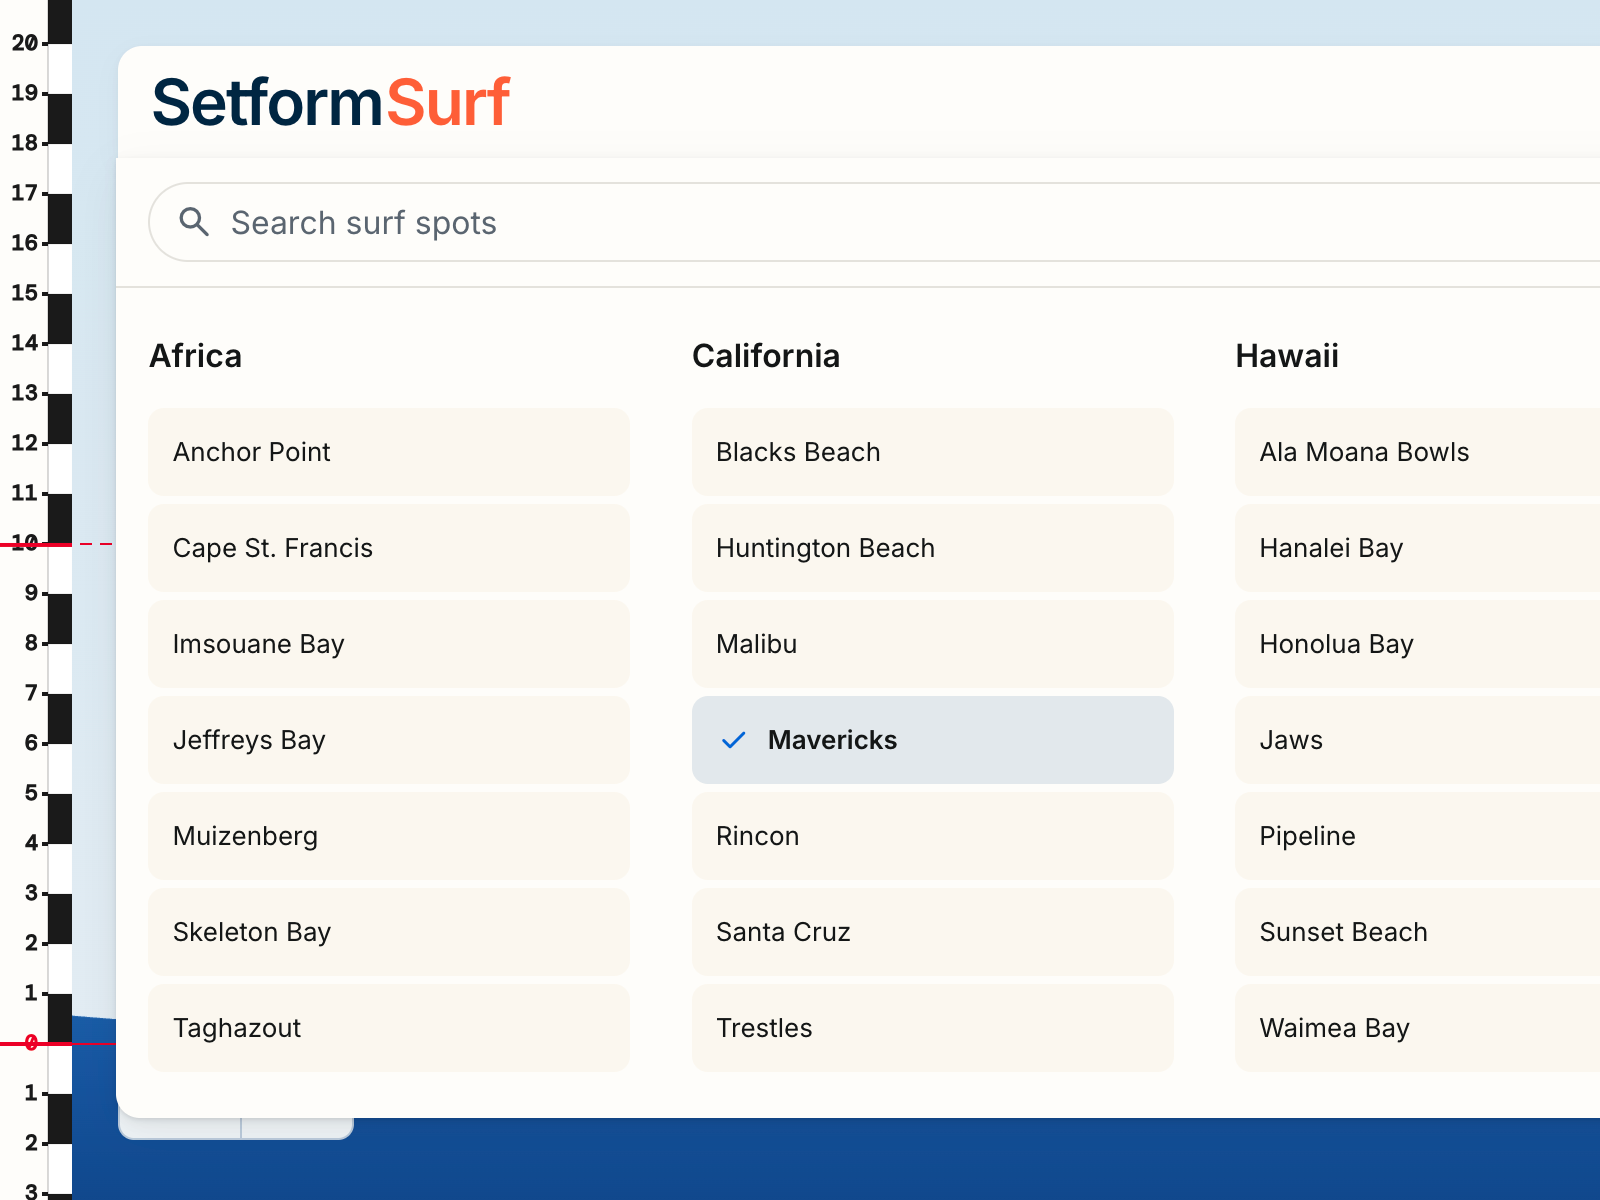Click the checkmark icon beside Mavericks
Viewport: 1600px width, 1200px height.
pos(734,740)
